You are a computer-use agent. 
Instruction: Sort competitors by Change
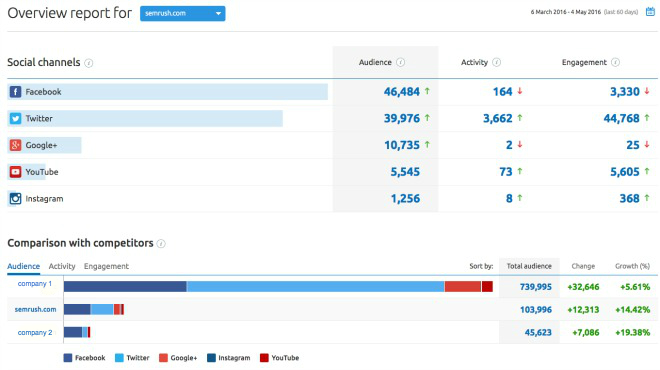pos(583,266)
